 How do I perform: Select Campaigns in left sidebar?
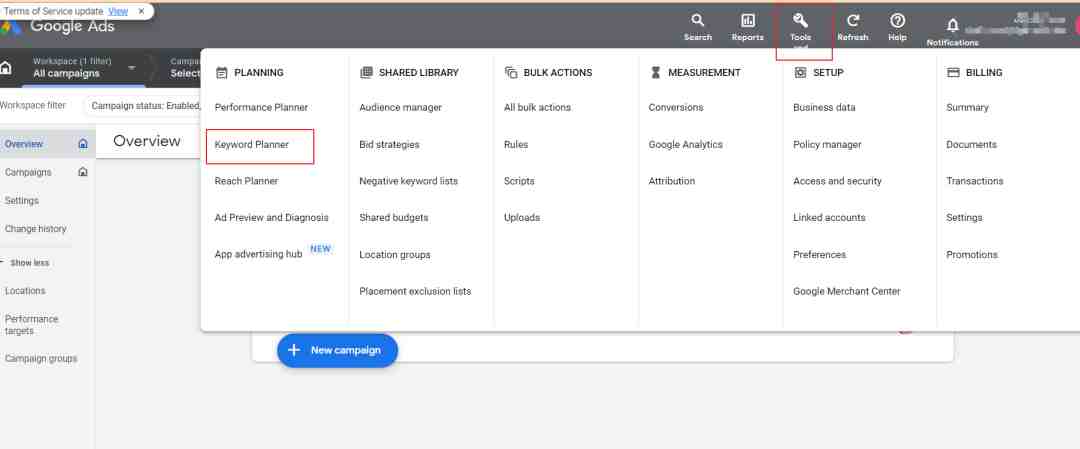[x=28, y=172]
